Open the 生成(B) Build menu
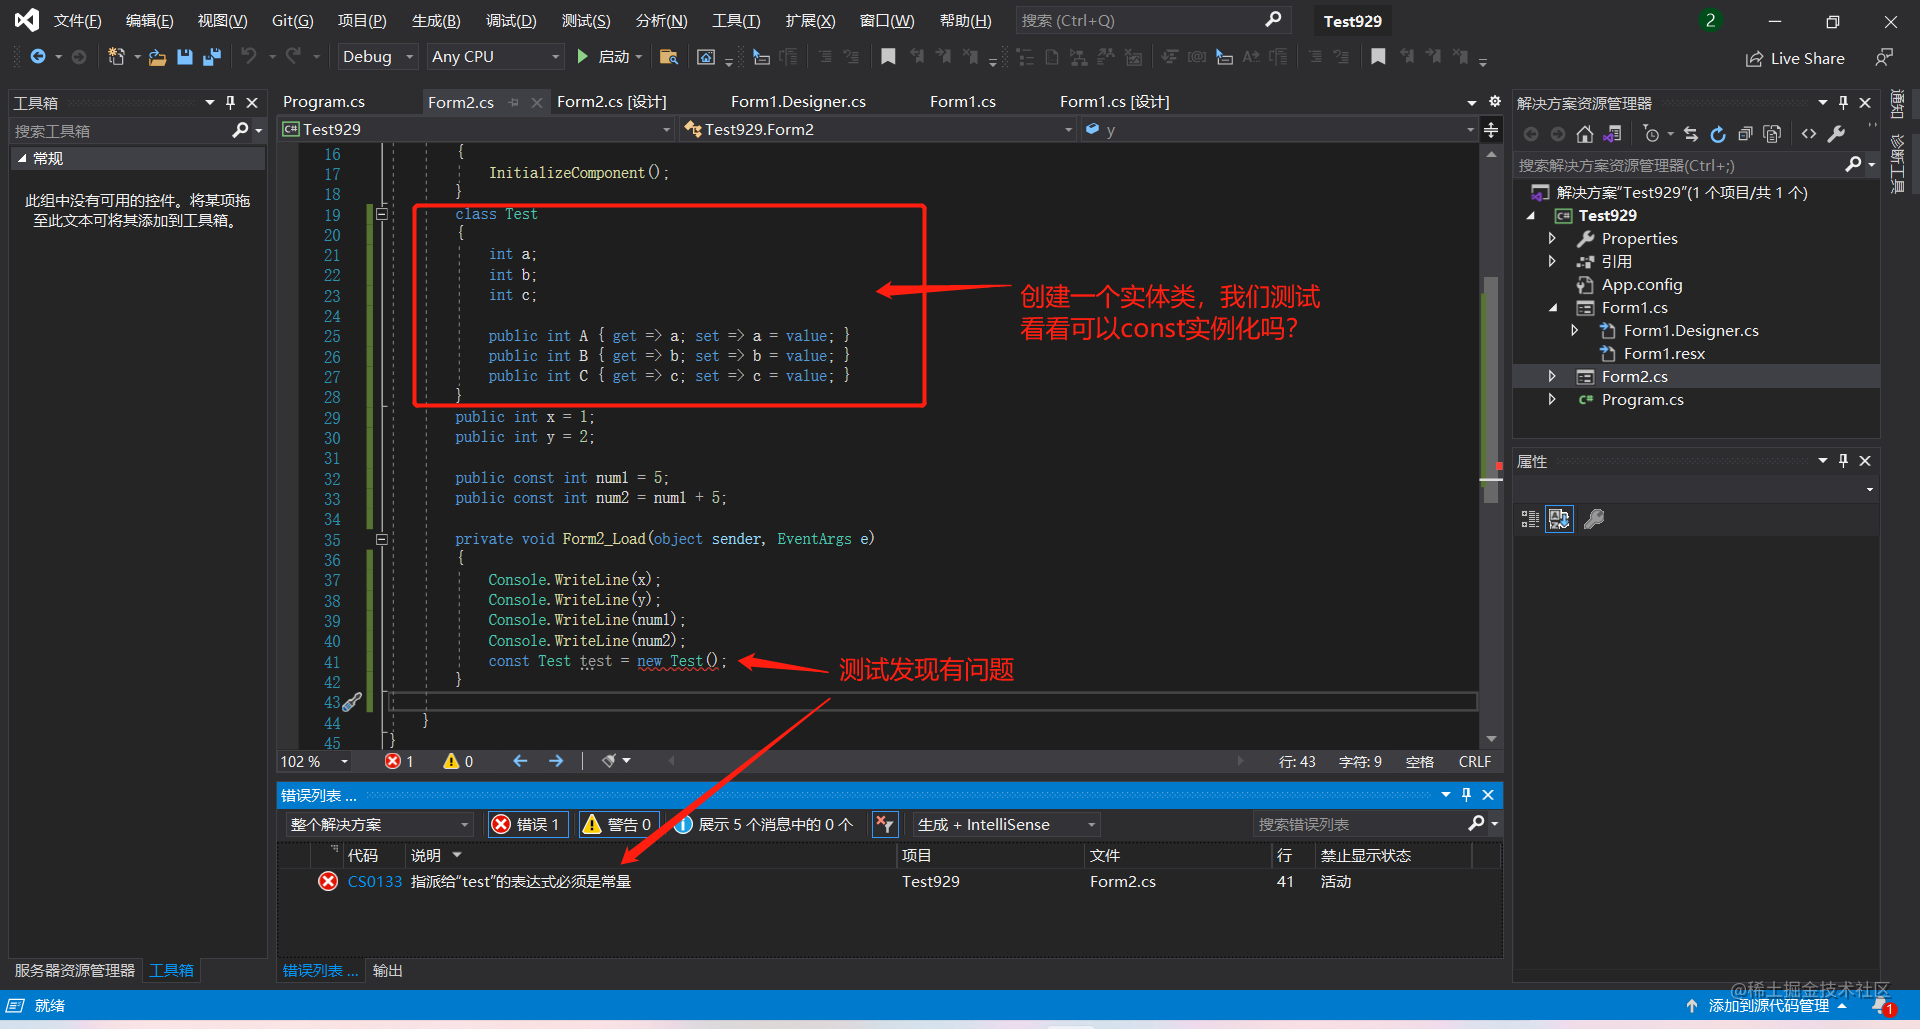Image resolution: width=1920 pixels, height=1029 pixels. (x=436, y=20)
